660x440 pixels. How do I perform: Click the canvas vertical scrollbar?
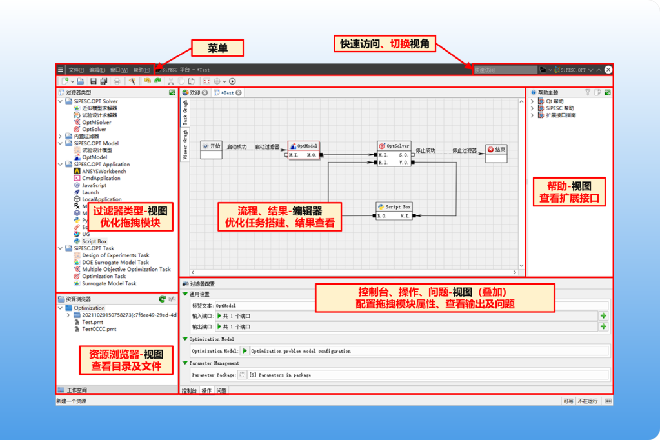tap(522, 184)
